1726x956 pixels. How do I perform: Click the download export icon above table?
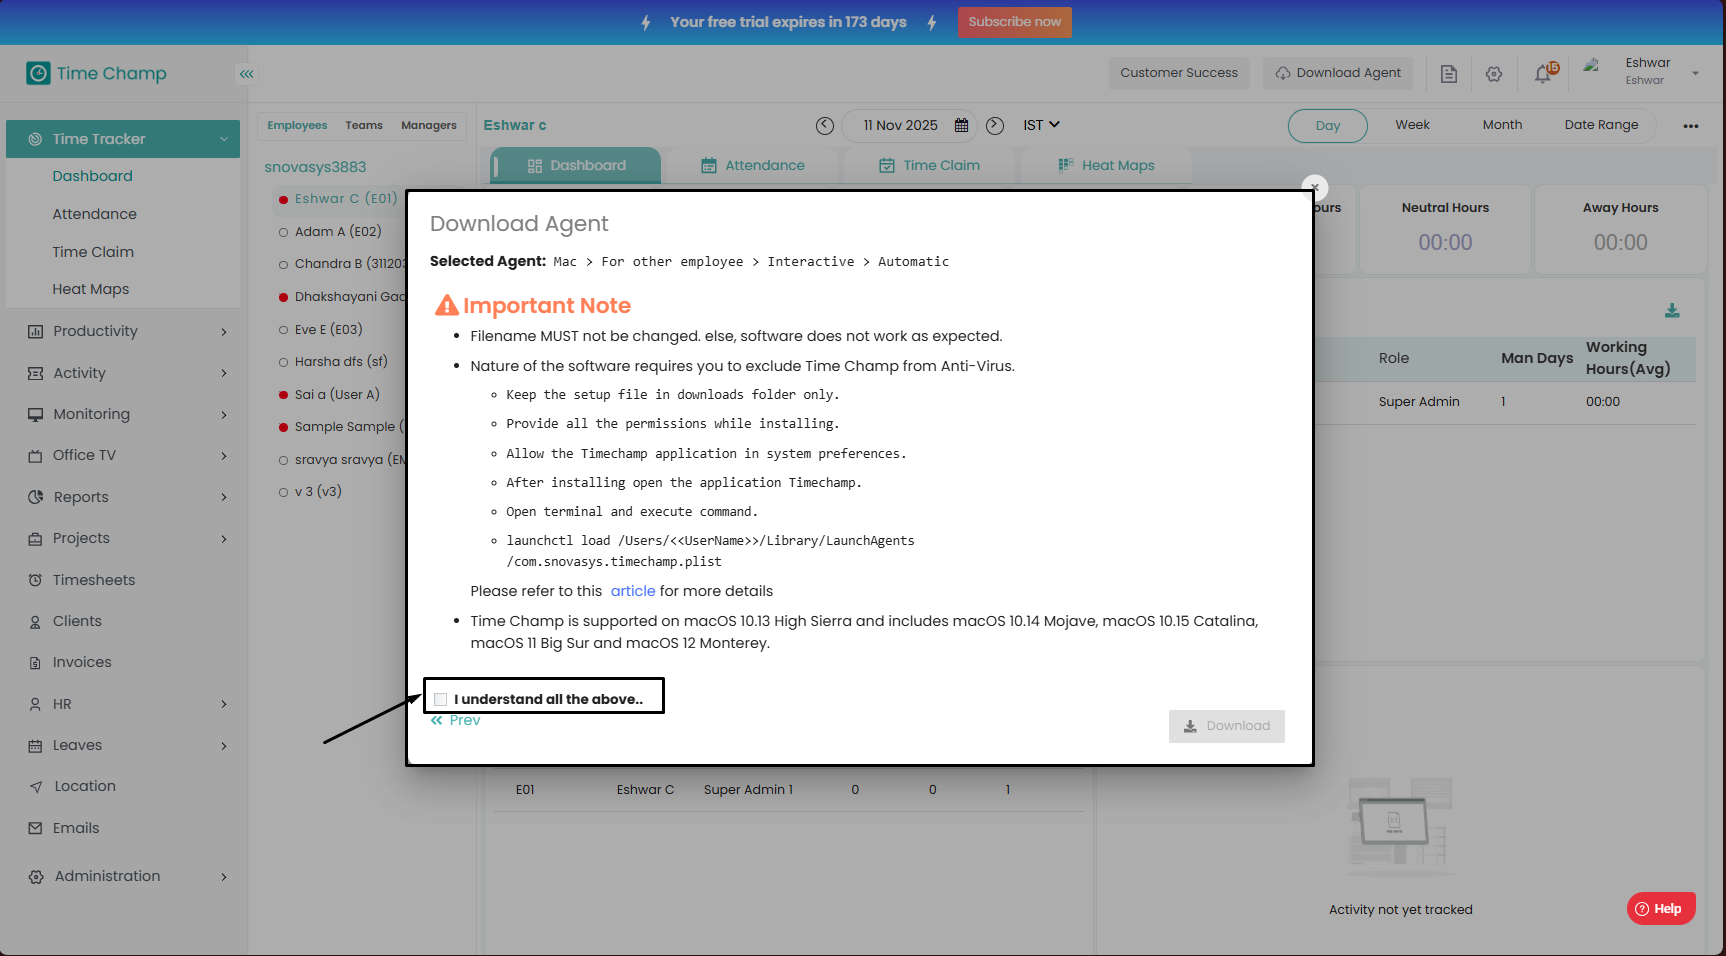[1671, 311]
